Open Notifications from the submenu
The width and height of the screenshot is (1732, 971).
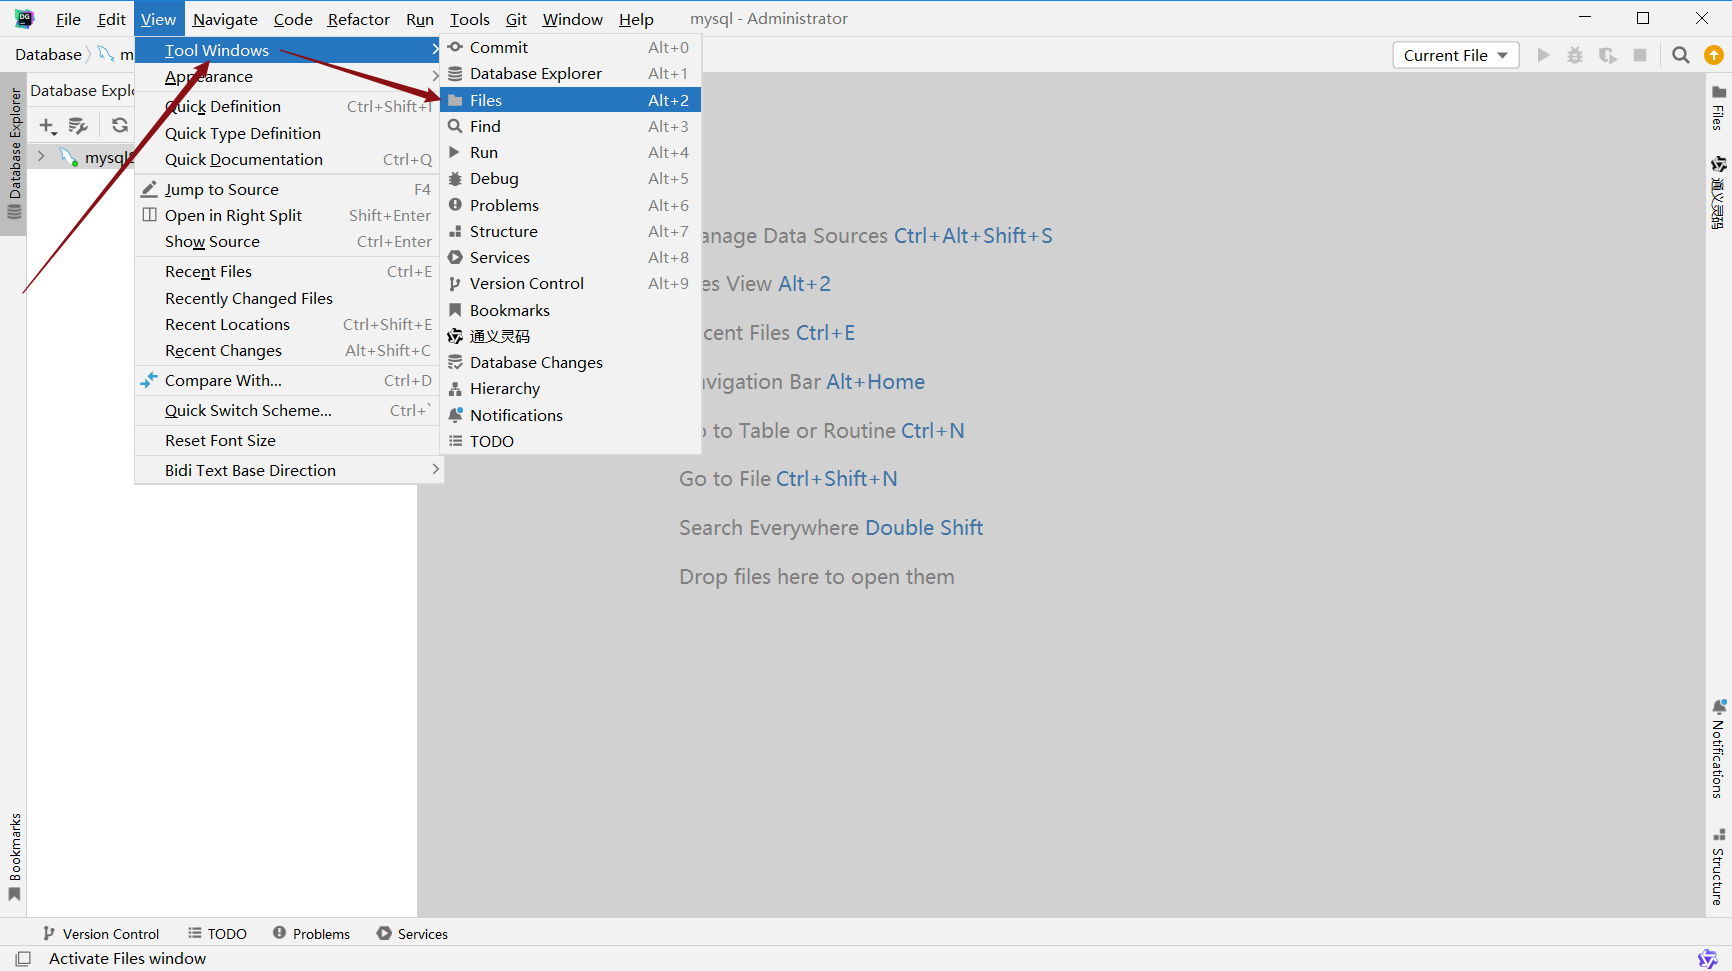tap(570, 415)
